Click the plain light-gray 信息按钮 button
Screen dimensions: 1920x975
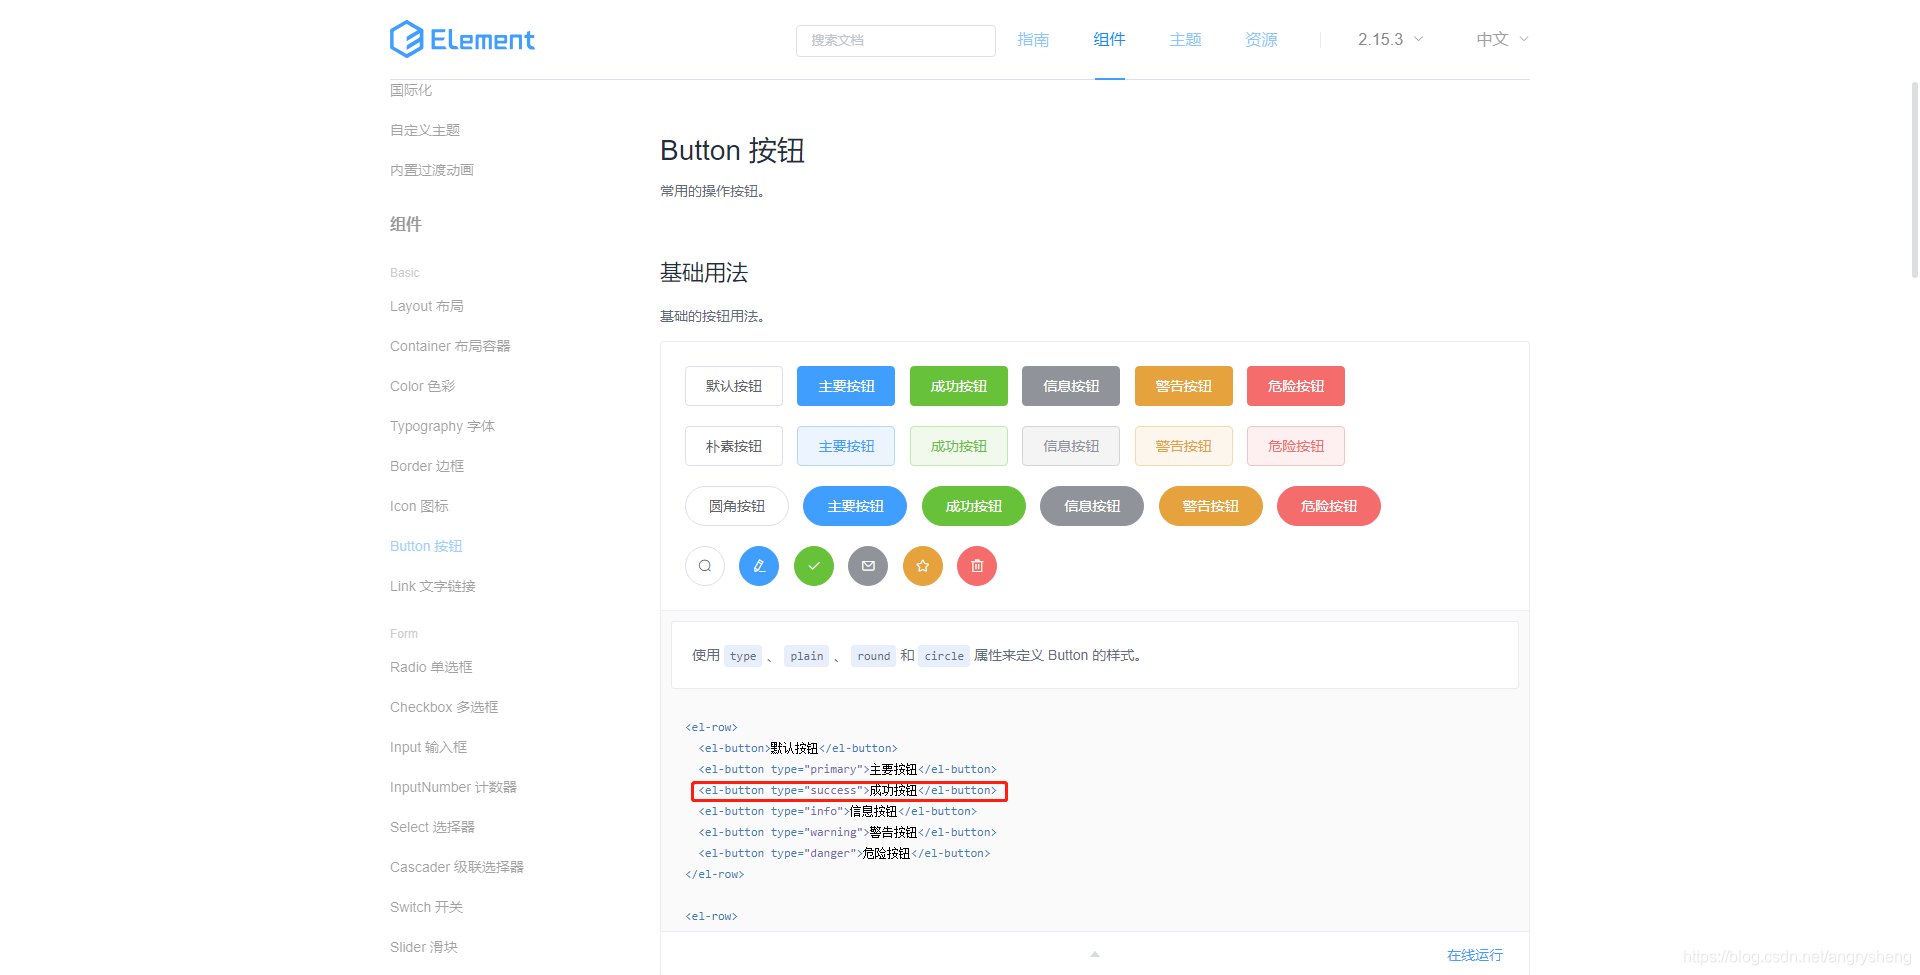pos(1071,446)
